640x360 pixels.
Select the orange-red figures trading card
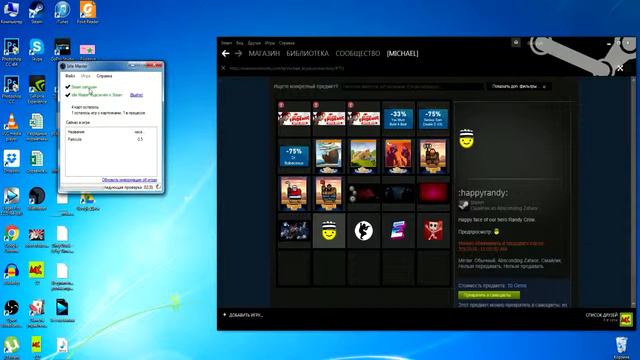click(x=398, y=156)
